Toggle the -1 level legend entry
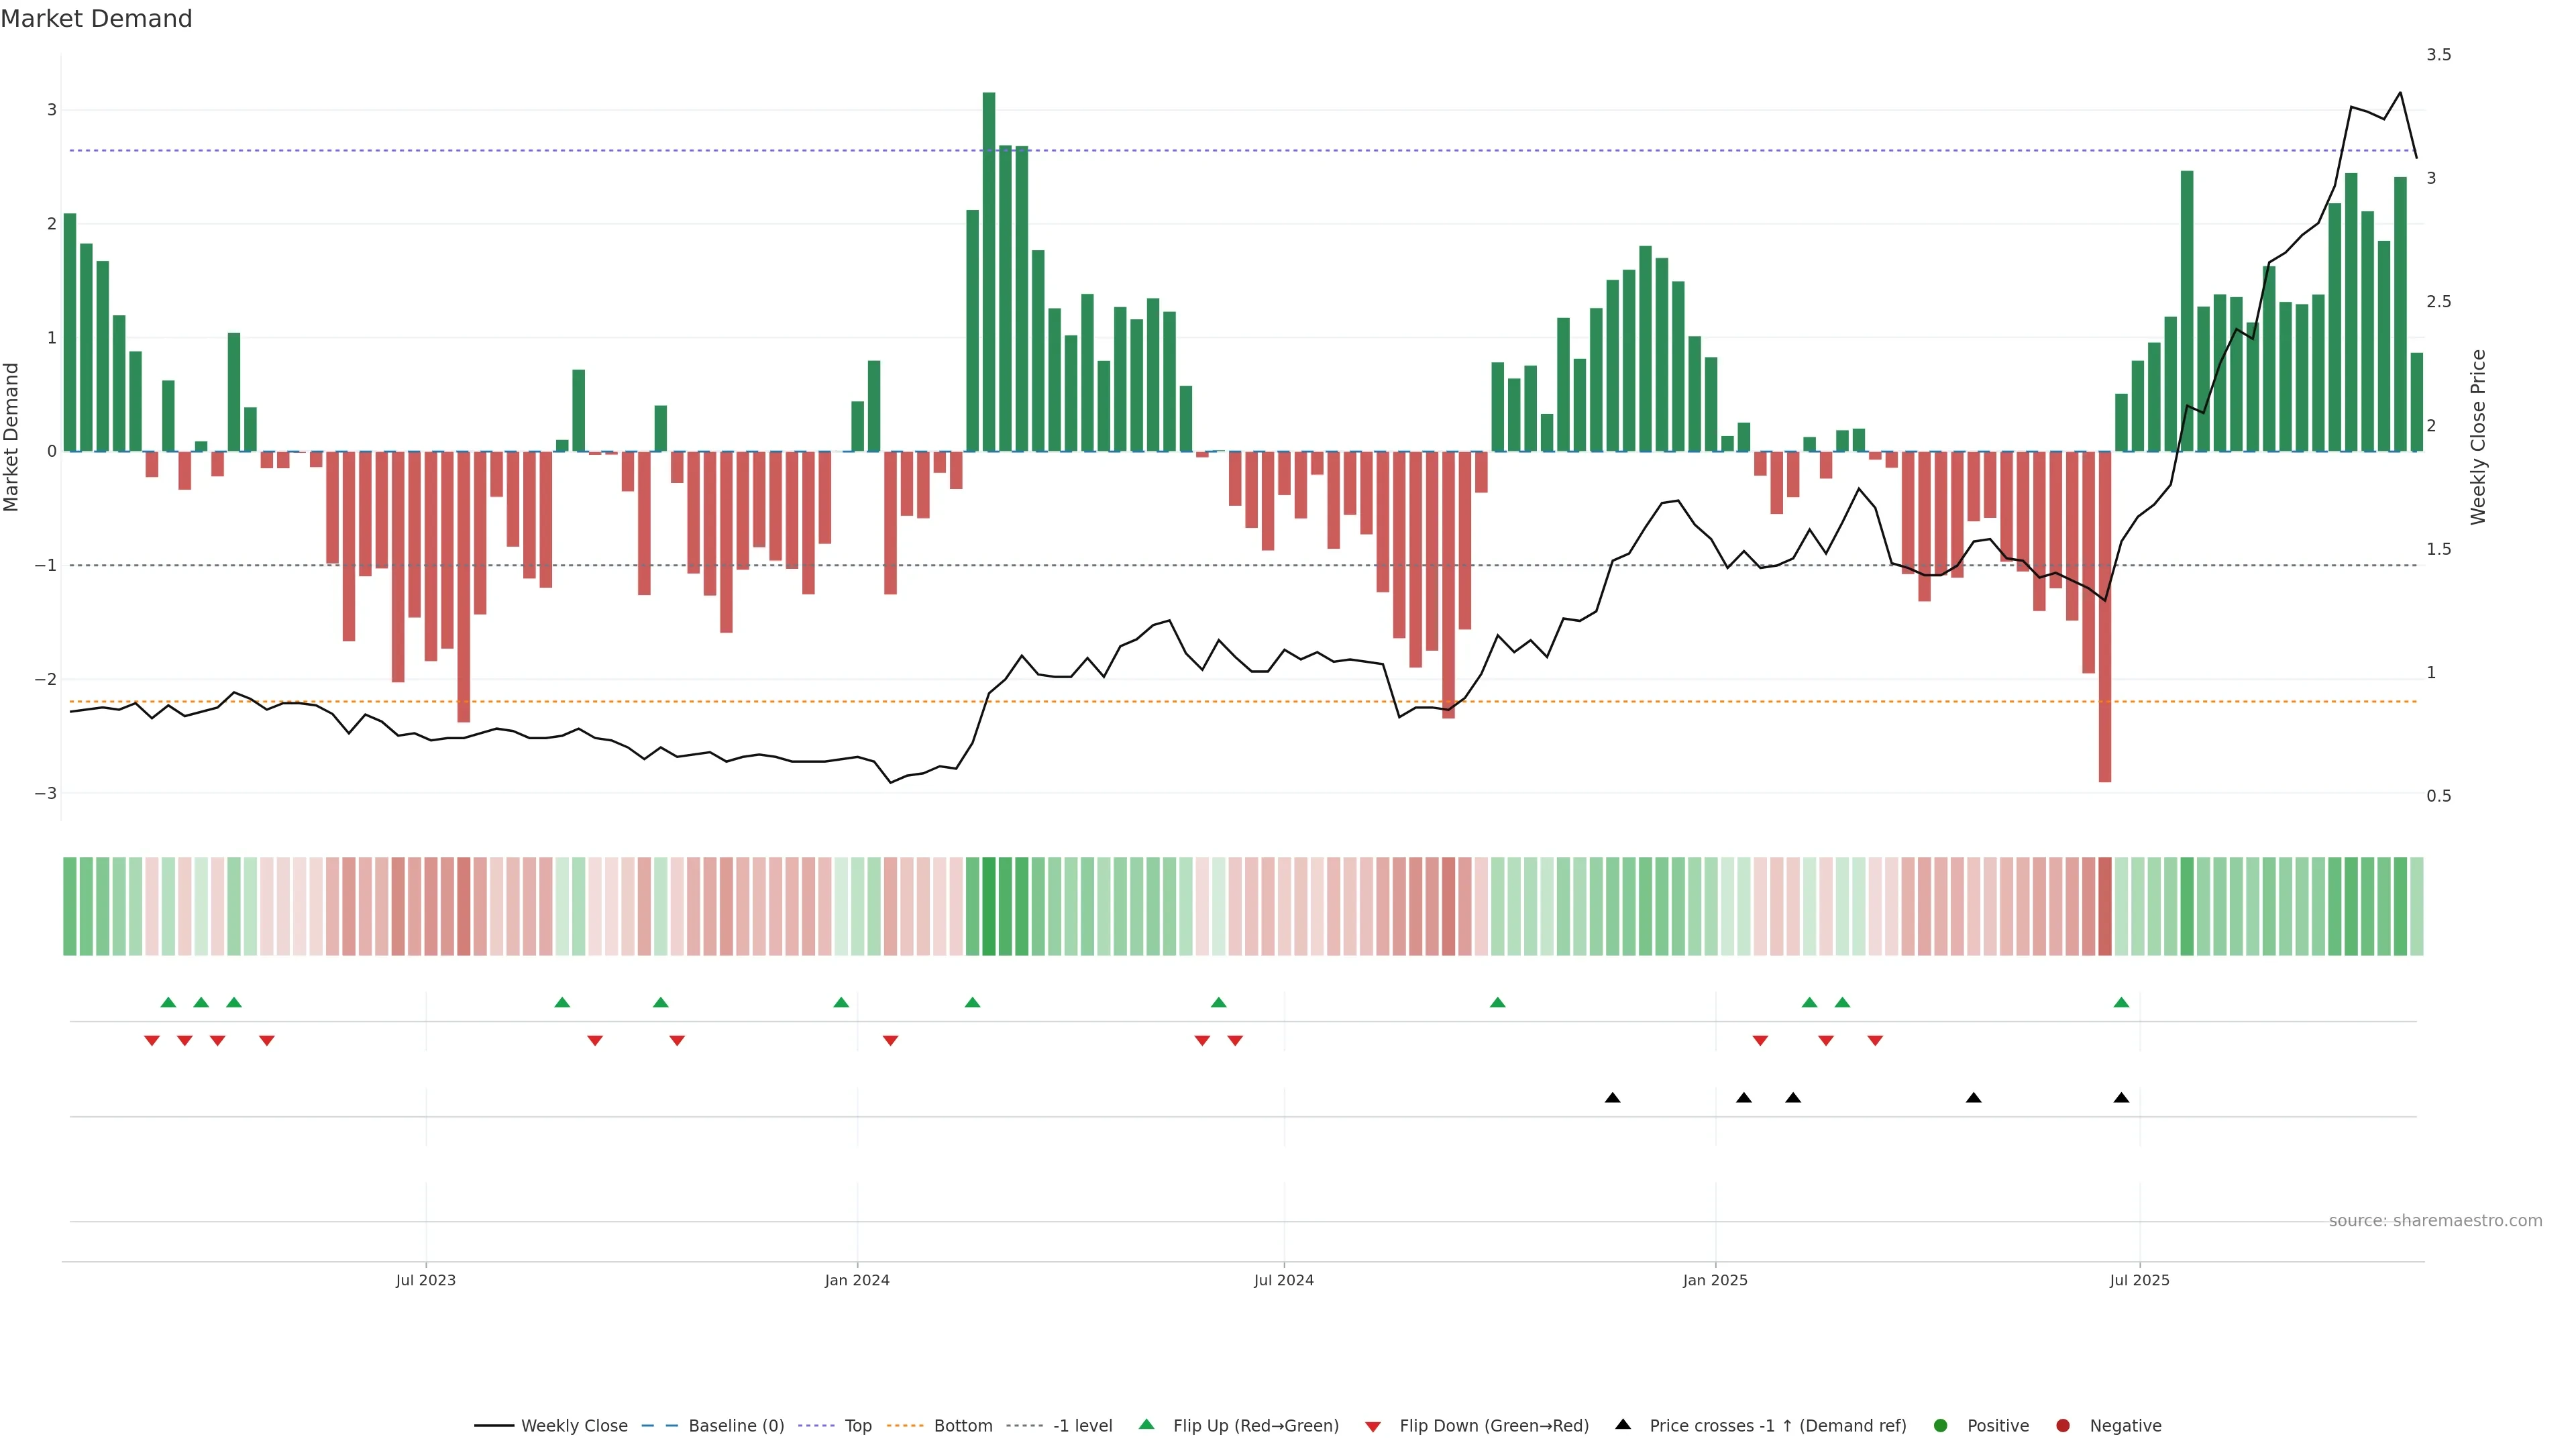 (x=1082, y=1426)
